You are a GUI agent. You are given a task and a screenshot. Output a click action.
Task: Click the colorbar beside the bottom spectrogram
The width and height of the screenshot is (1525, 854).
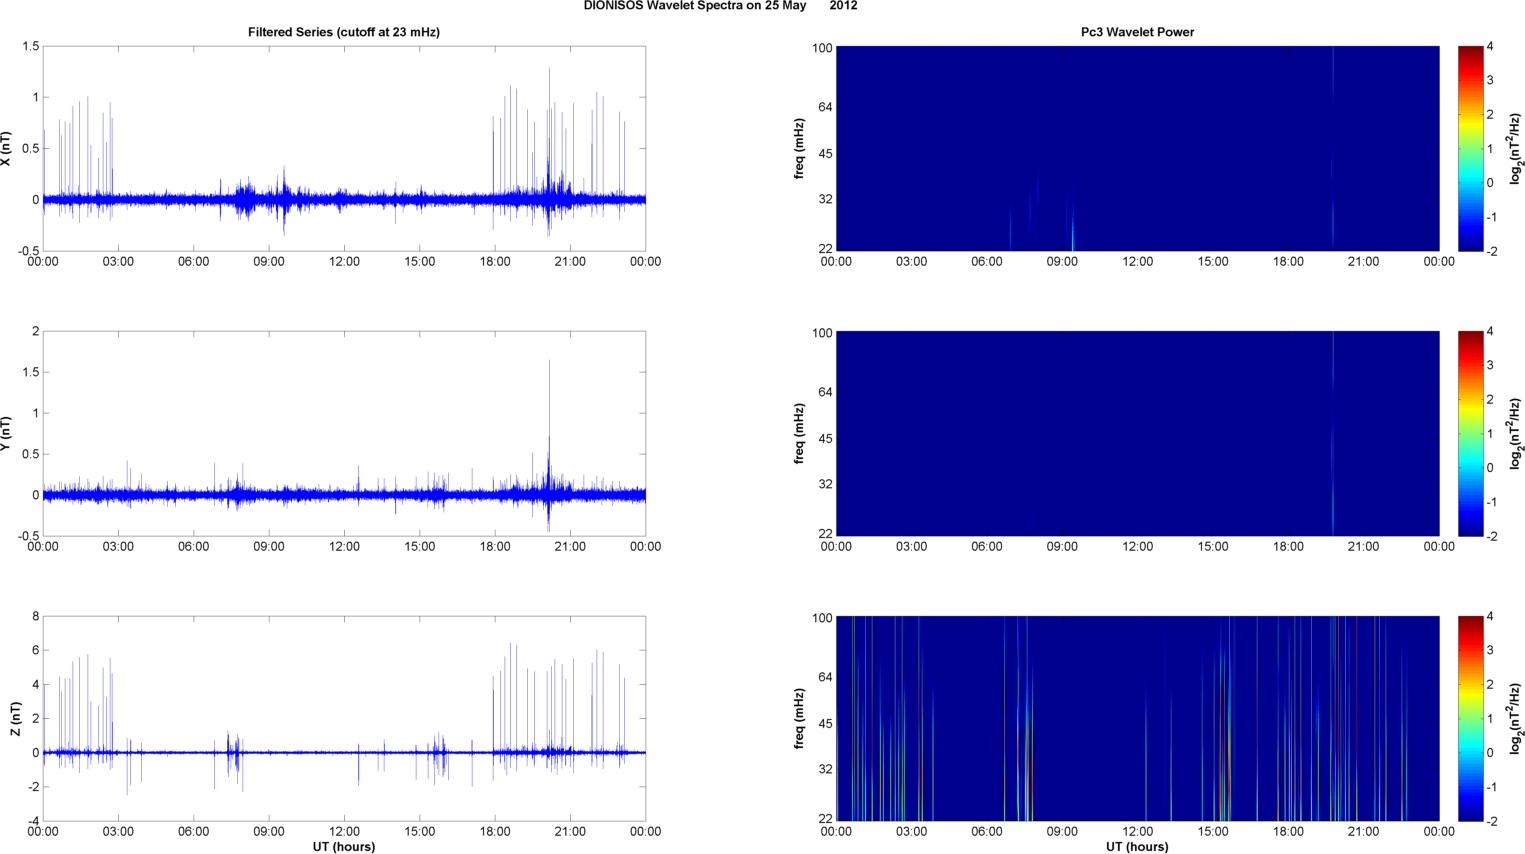point(1470,719)
